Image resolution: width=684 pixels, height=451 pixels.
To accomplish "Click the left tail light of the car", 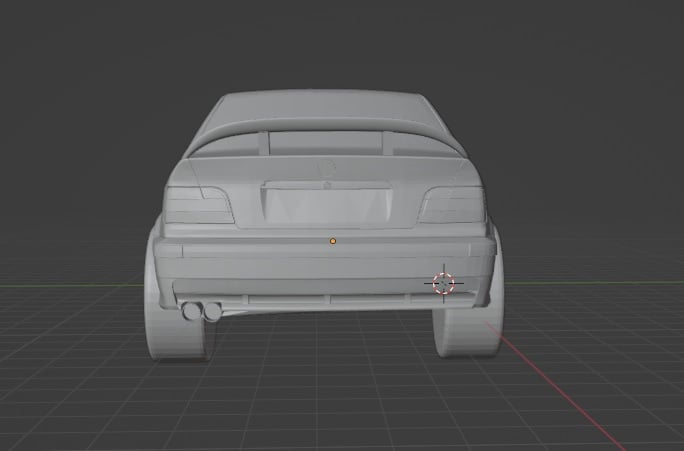I will 198,205.
